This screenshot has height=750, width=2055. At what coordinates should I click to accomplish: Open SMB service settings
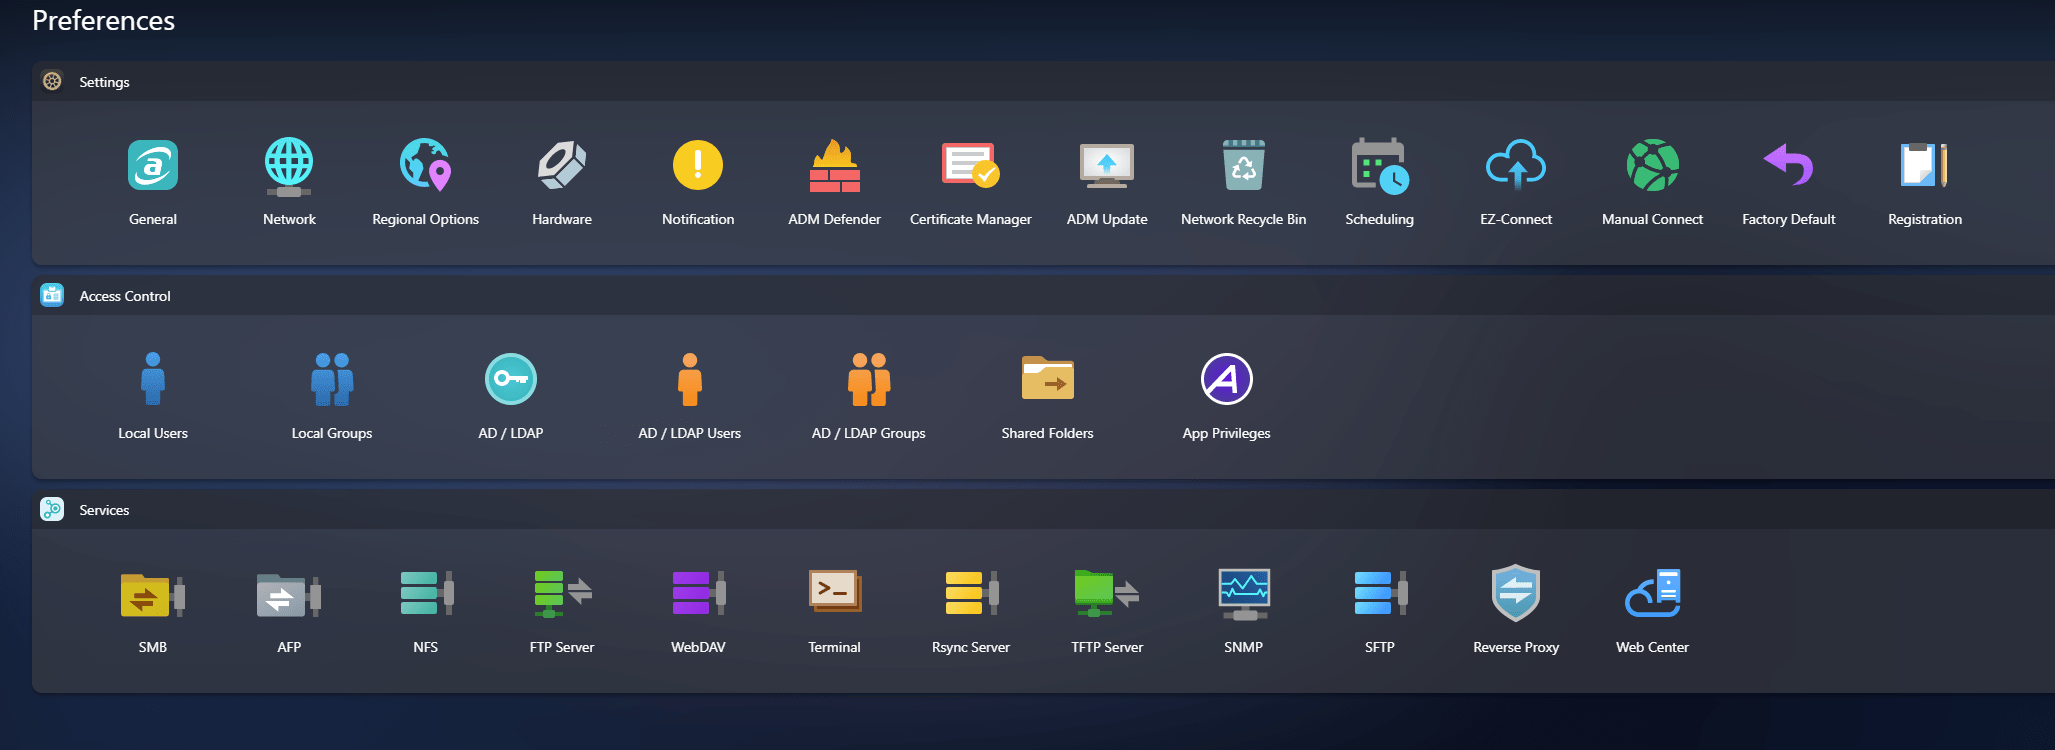[153, 594]
